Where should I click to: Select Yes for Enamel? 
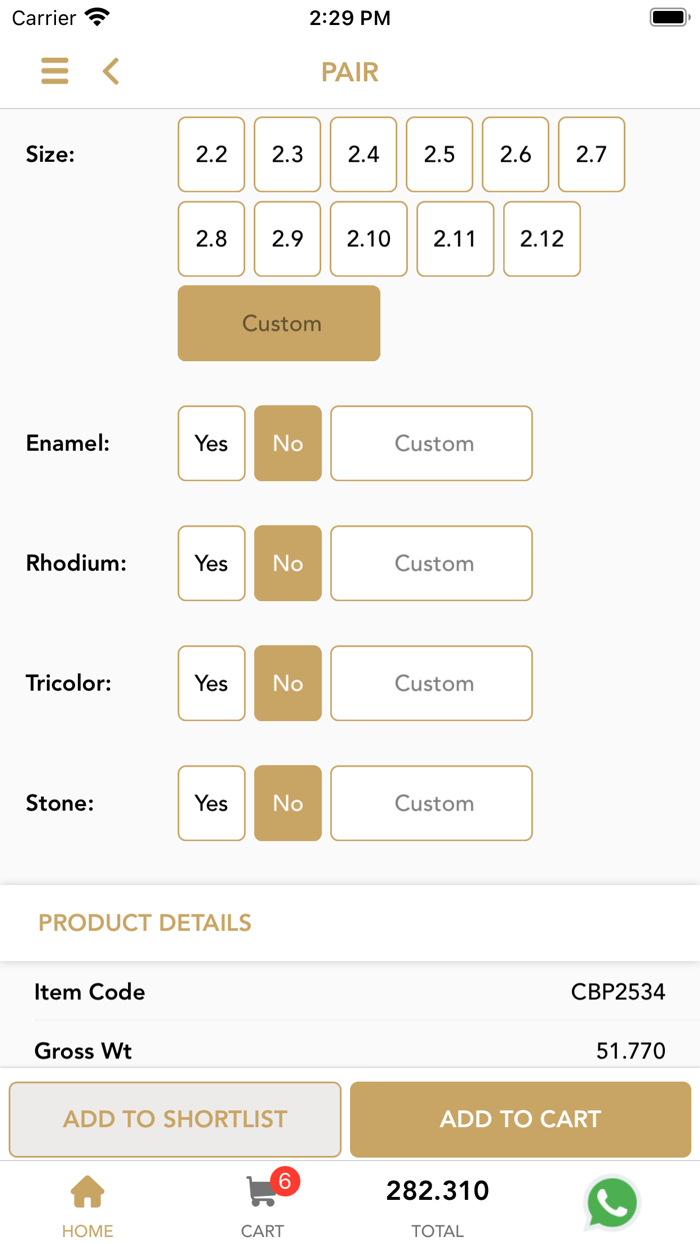coord(211,443)
